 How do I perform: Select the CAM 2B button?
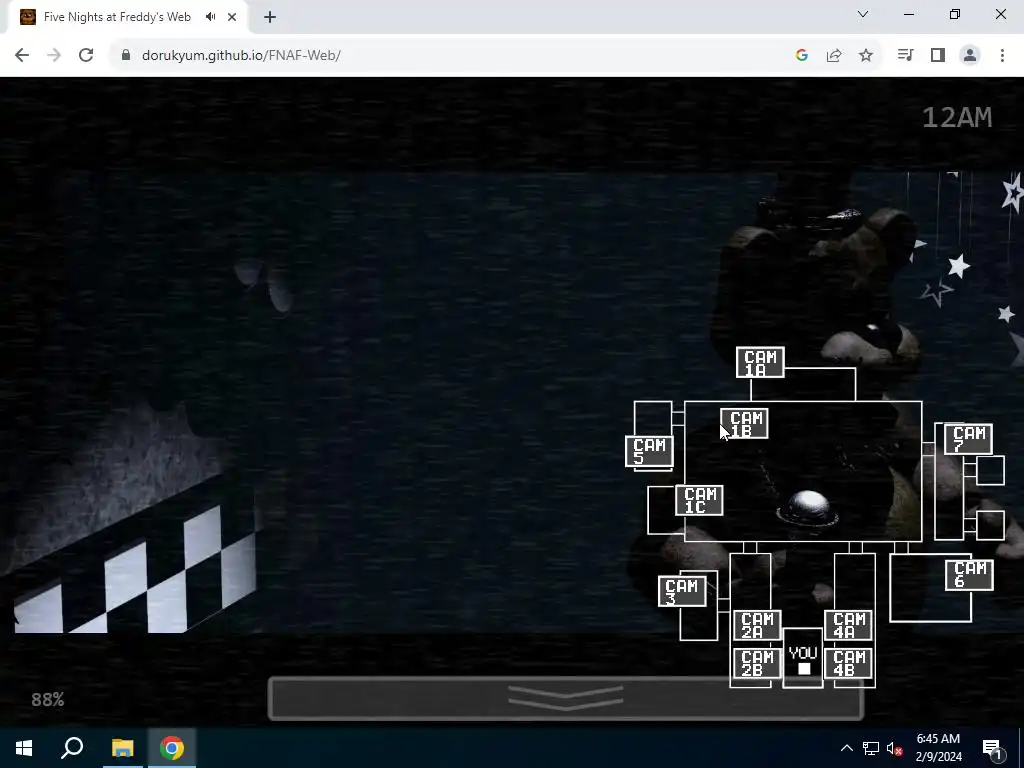757,664
